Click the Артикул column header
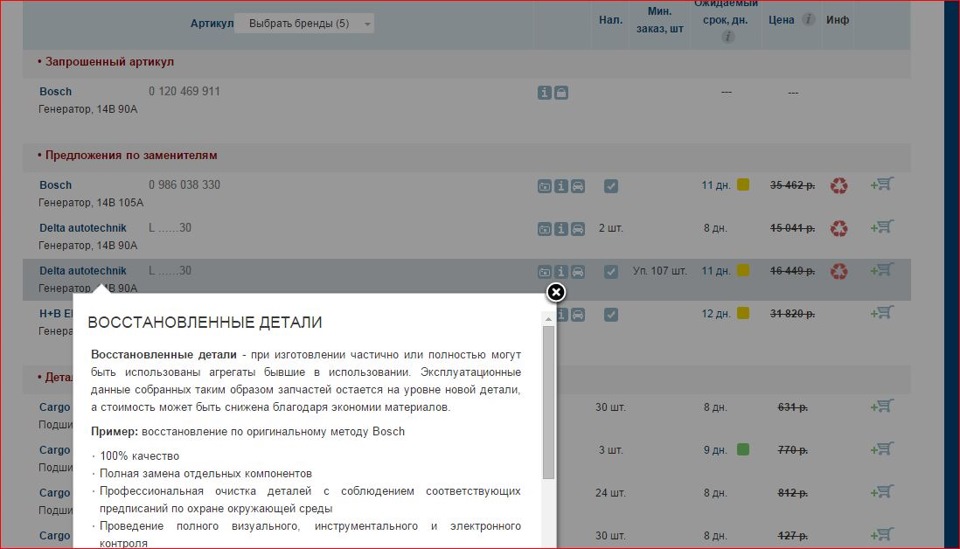 212,23
